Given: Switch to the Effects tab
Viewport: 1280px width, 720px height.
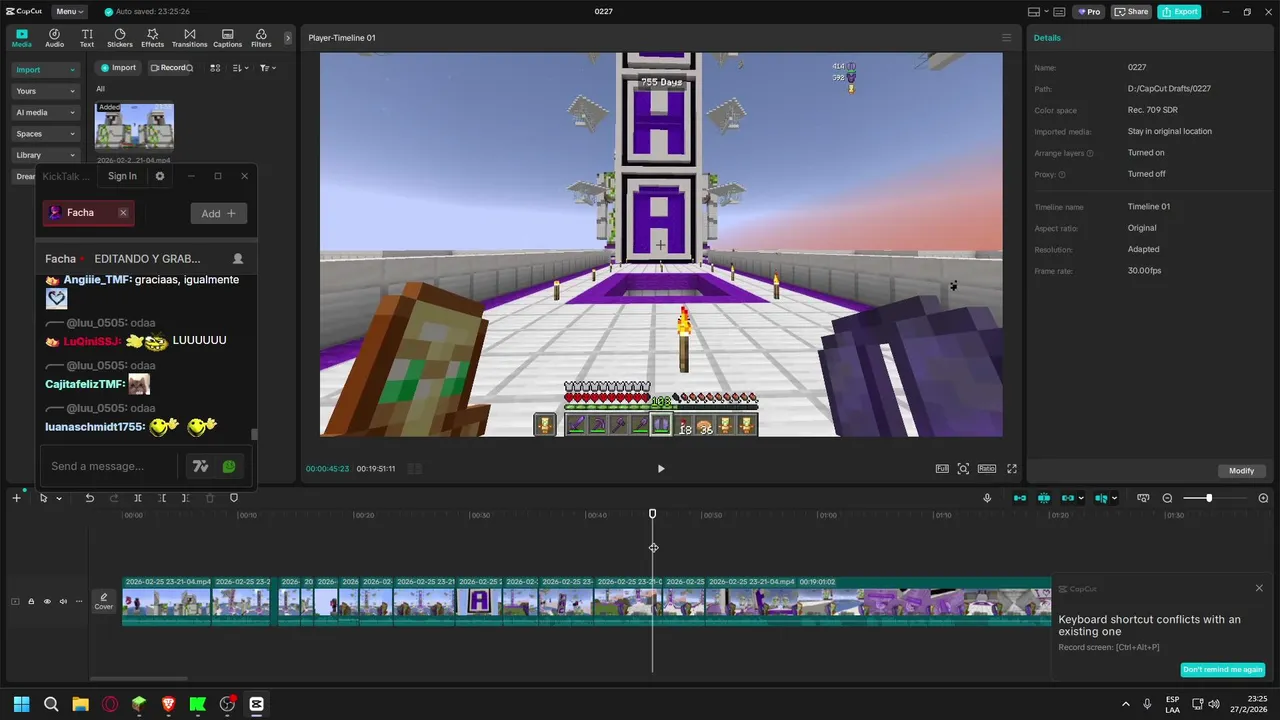Looking at the screenshot, I should point(152,38).
